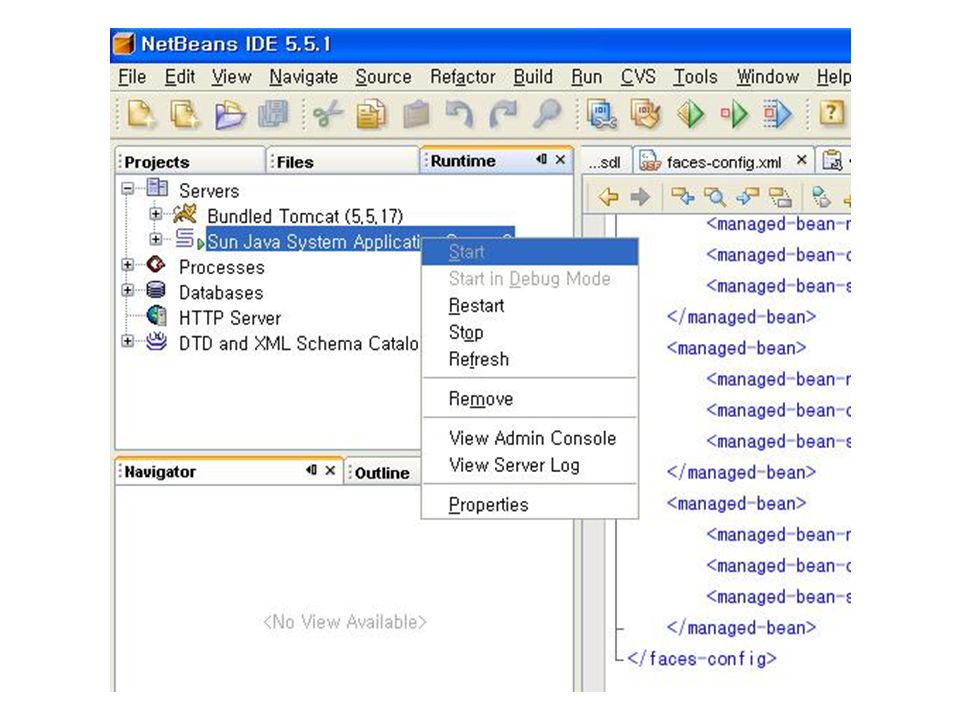This screenshot has width=960, height=720.
Task: Minimize the Runtime window with slide icon
Action: click(541, 159)
